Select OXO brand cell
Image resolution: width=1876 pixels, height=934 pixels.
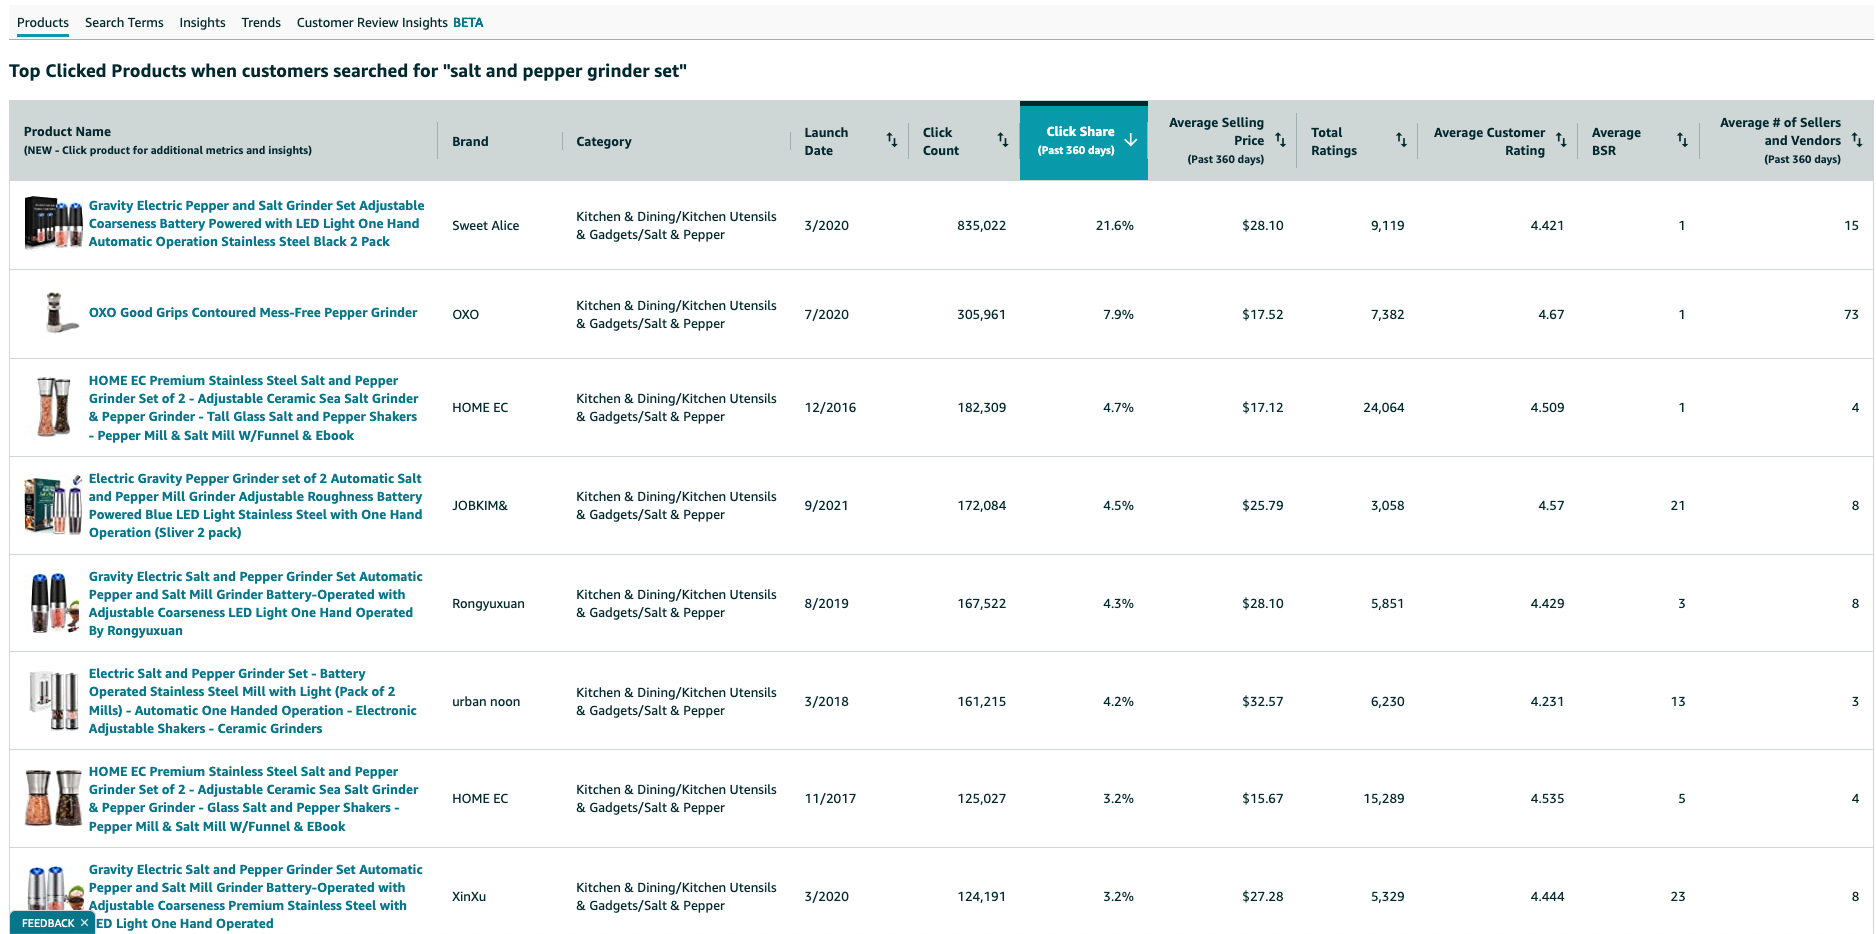pos(465,314)
